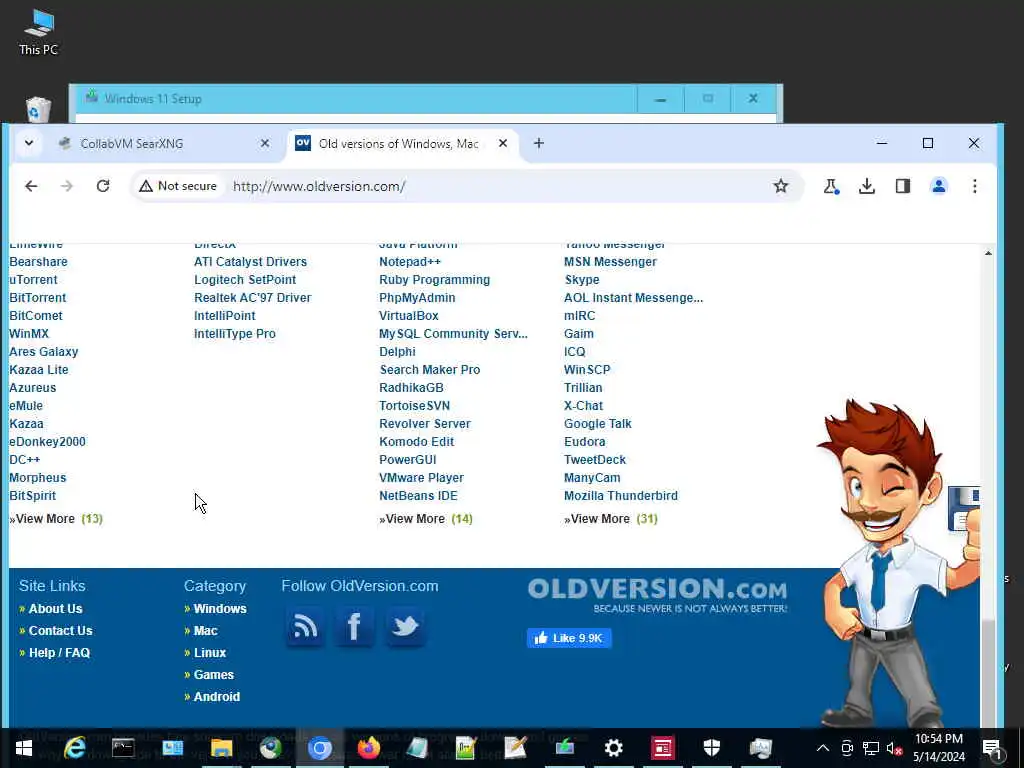Open File Explorer from the taskbar
This screenshot has height=768, width=1024.
pos(221,748)
